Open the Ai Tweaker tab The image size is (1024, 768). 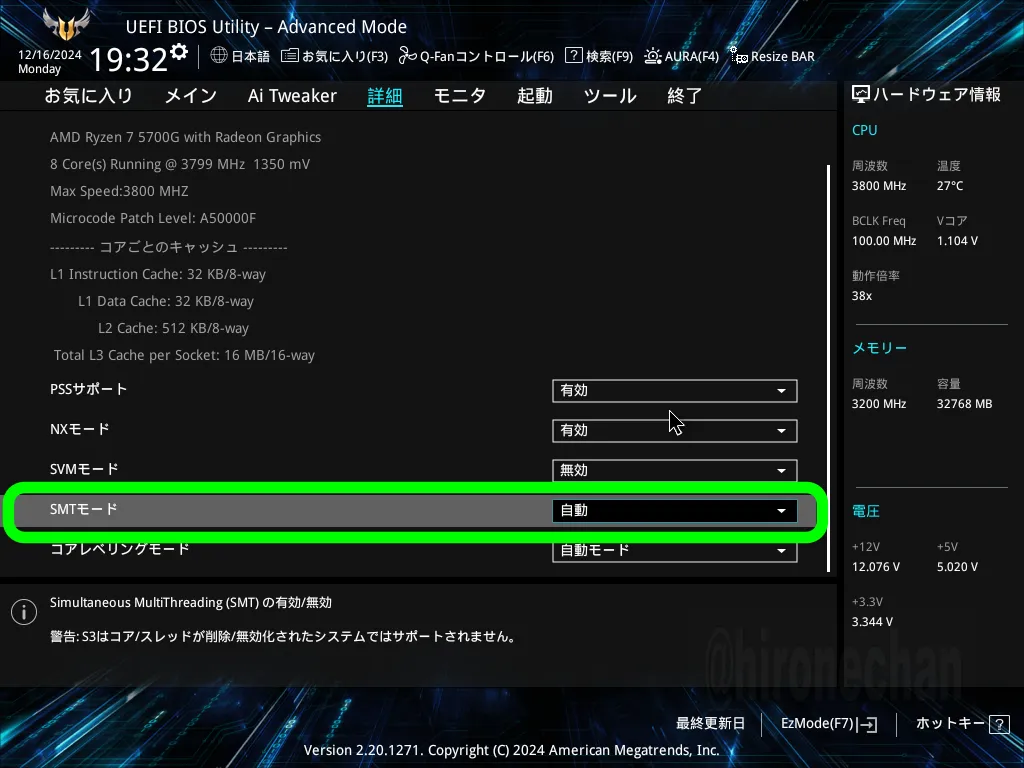(292, 96)
